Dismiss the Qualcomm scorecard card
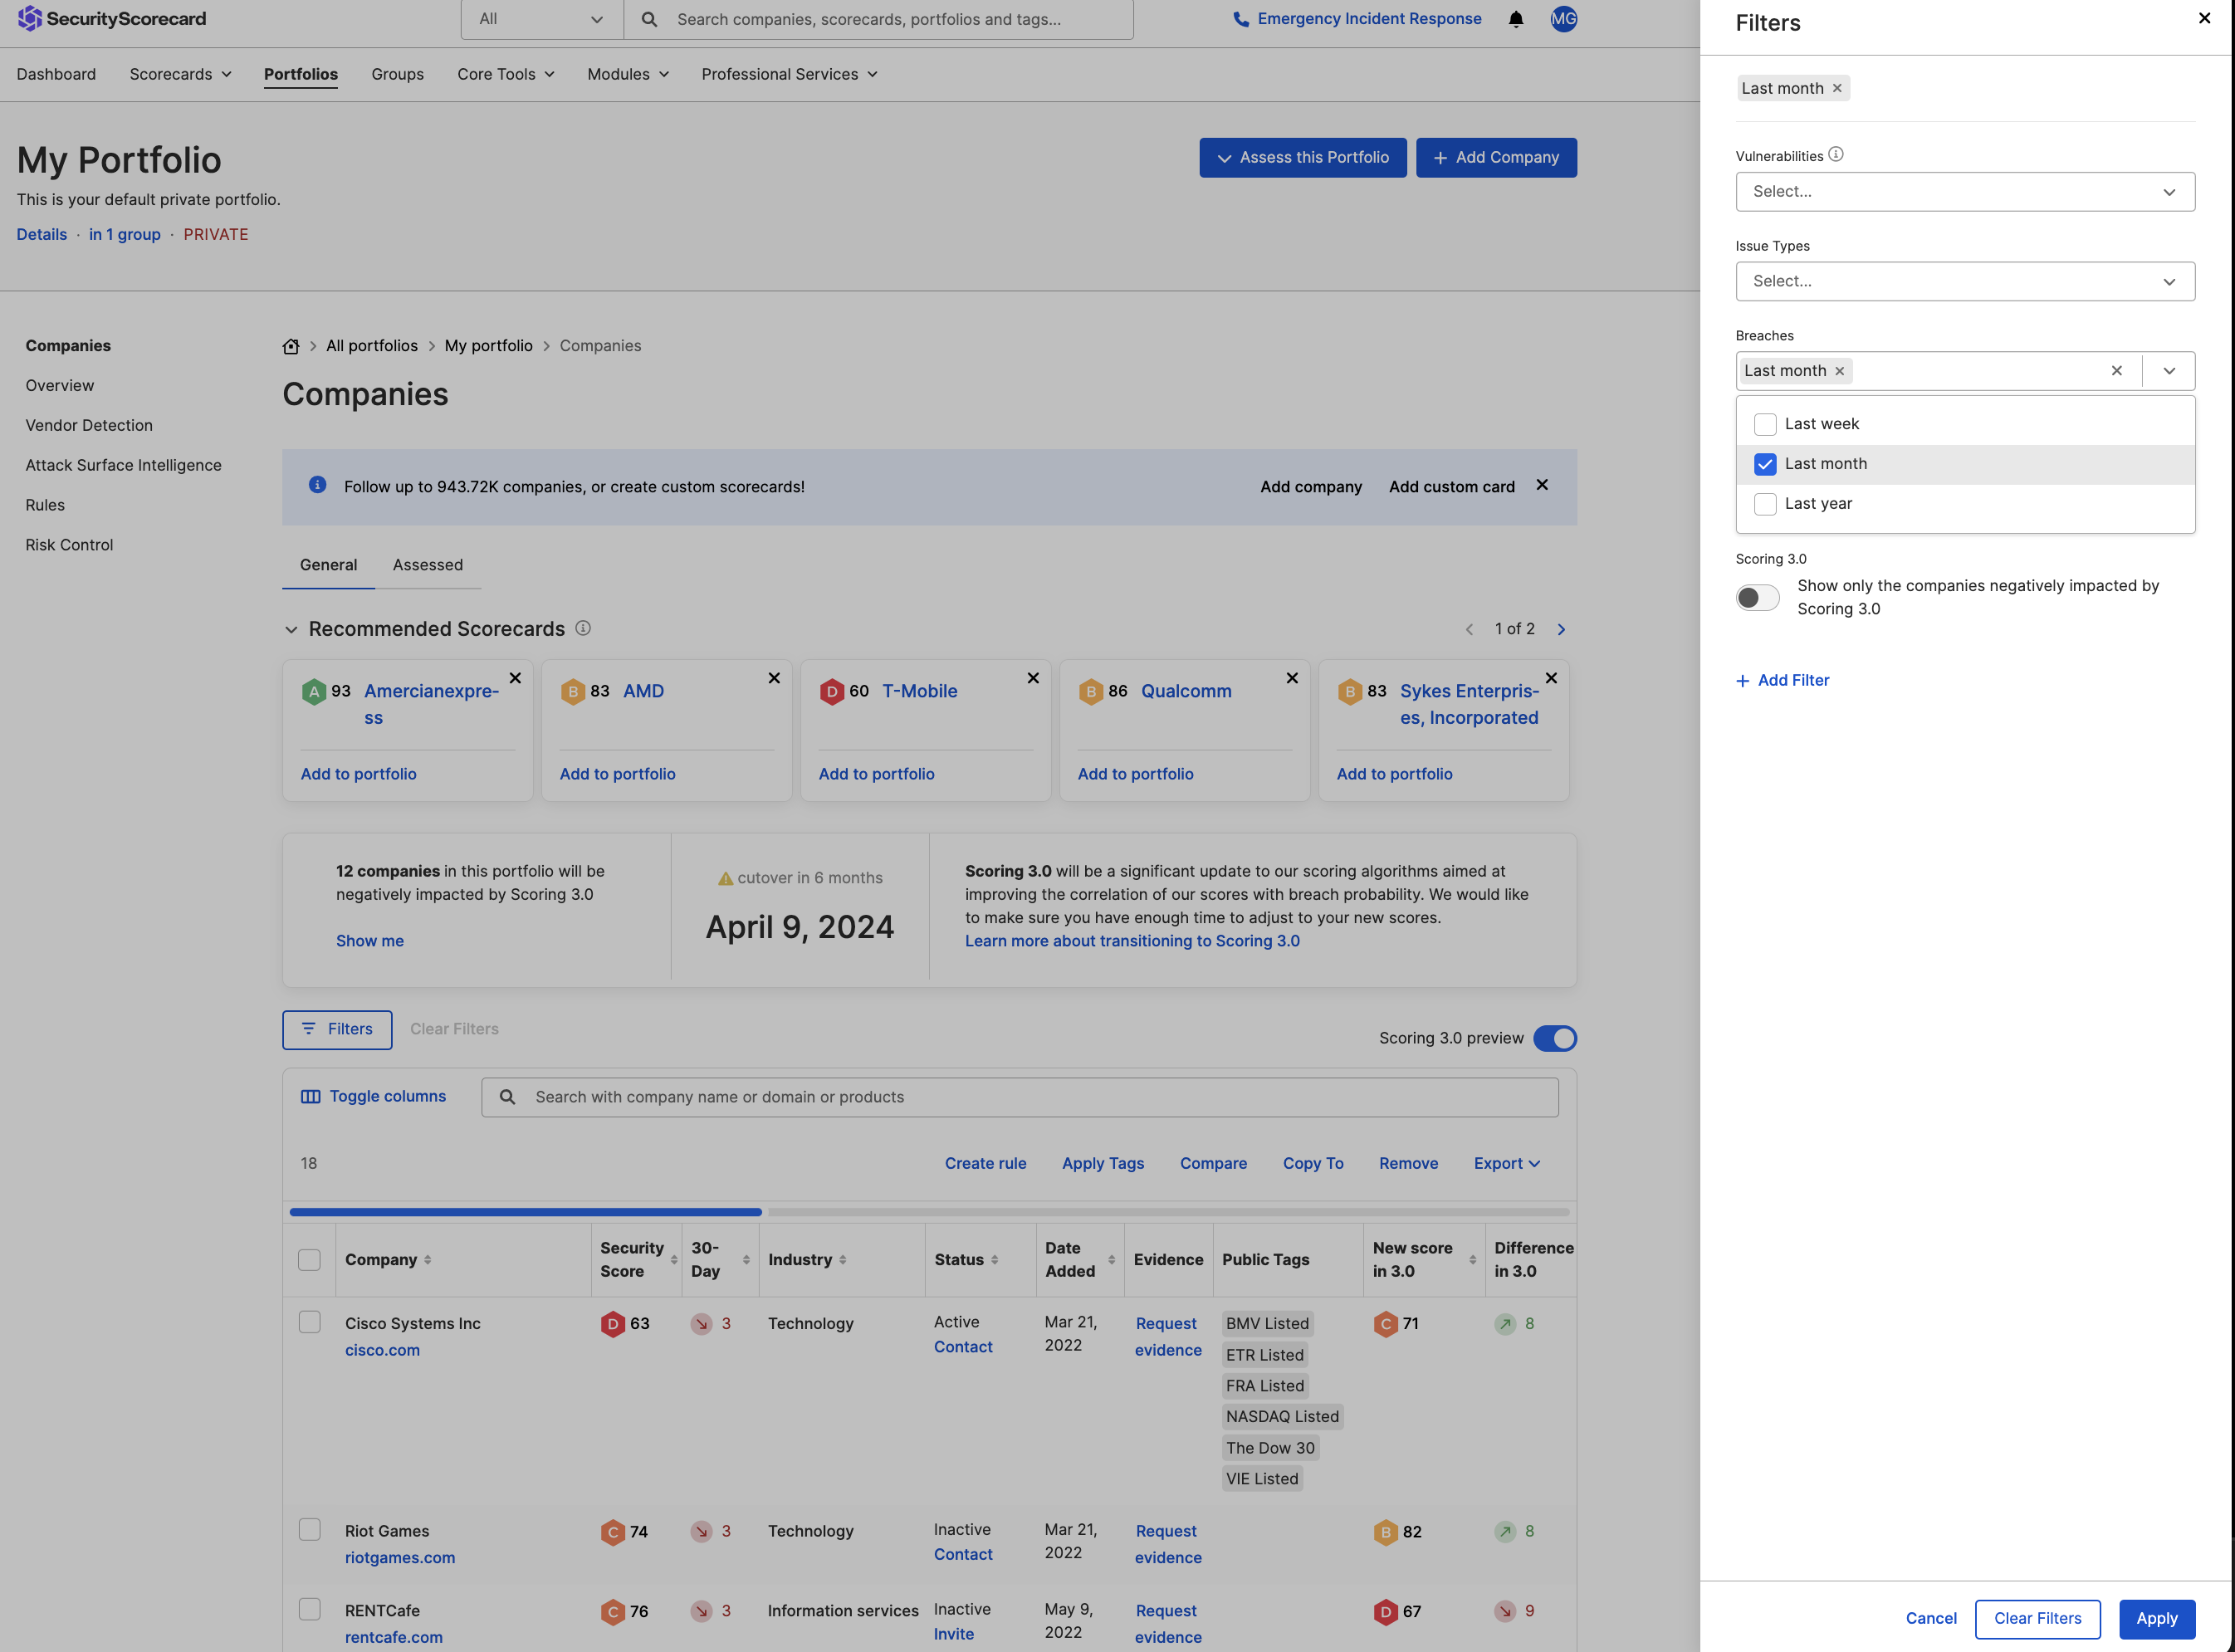Image resolution: width=2235 pixels, height=1652 pixels. (x=1292, y=678)
